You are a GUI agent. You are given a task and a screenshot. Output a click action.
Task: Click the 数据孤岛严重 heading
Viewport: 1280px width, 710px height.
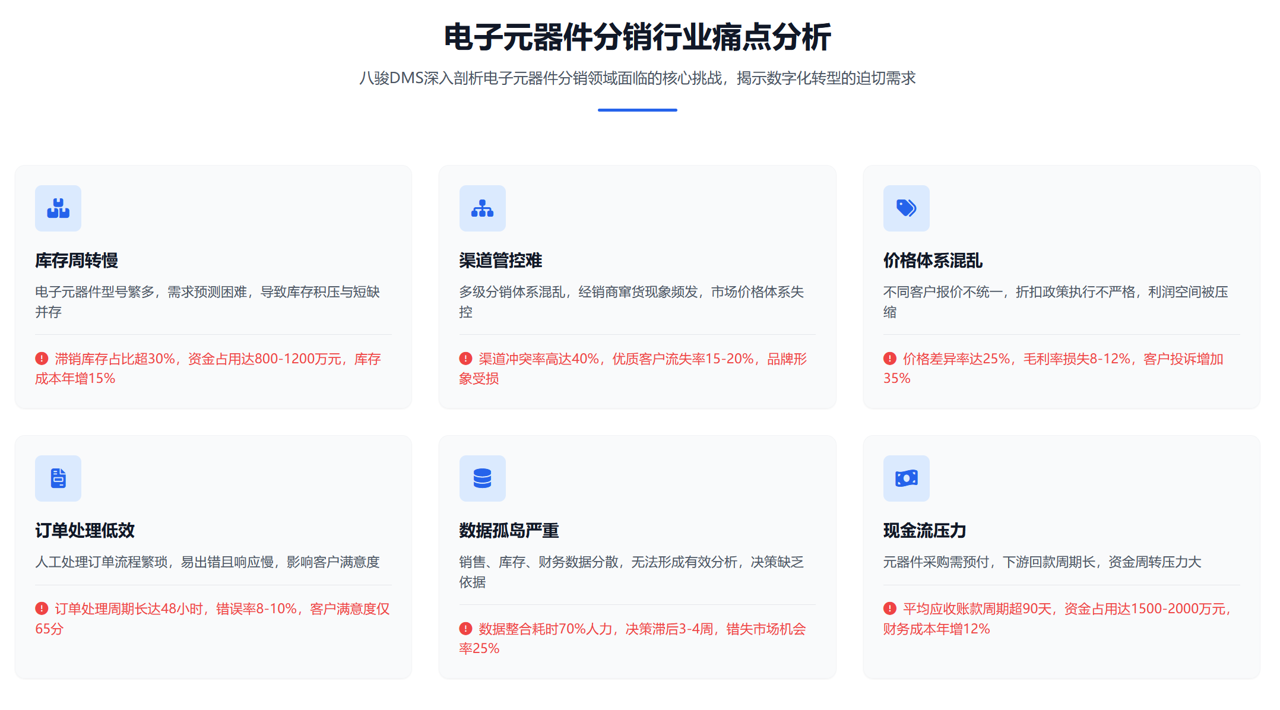pos(509,531)
